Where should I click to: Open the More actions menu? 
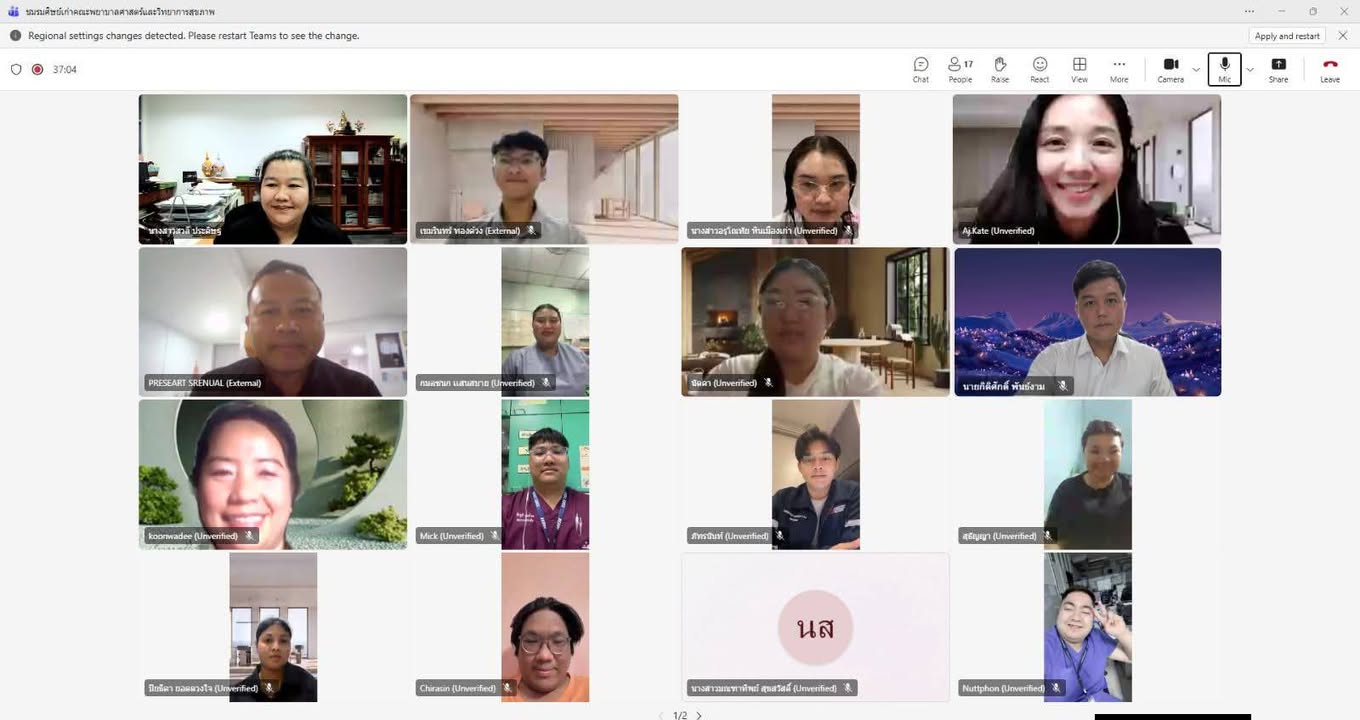tap(1119, 68)
